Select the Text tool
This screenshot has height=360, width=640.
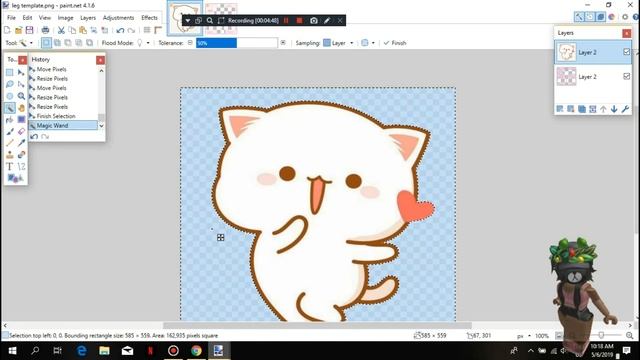(x=10, y=167)
